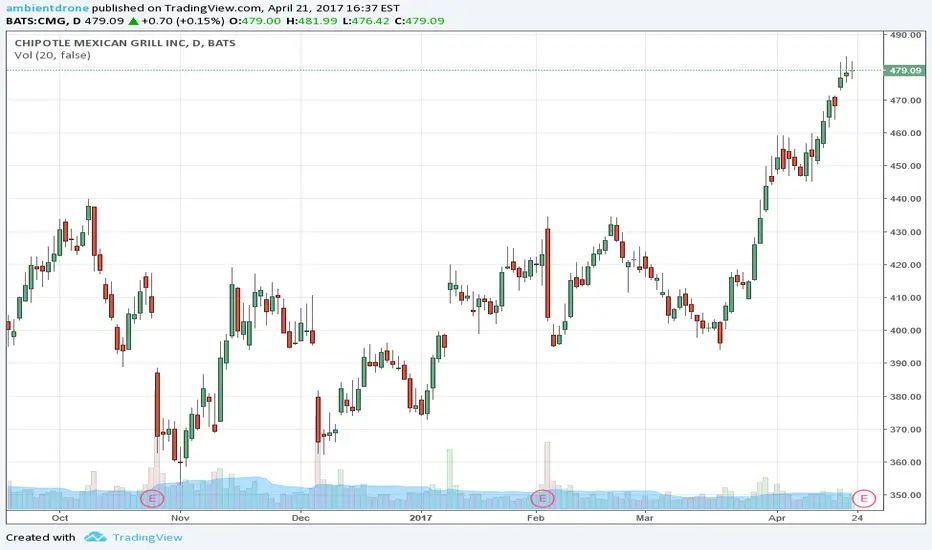The height and width of the screenshot is (550, 932).
Task: Select the earnings marker E before Nov
Action: (x=152, y=498)
